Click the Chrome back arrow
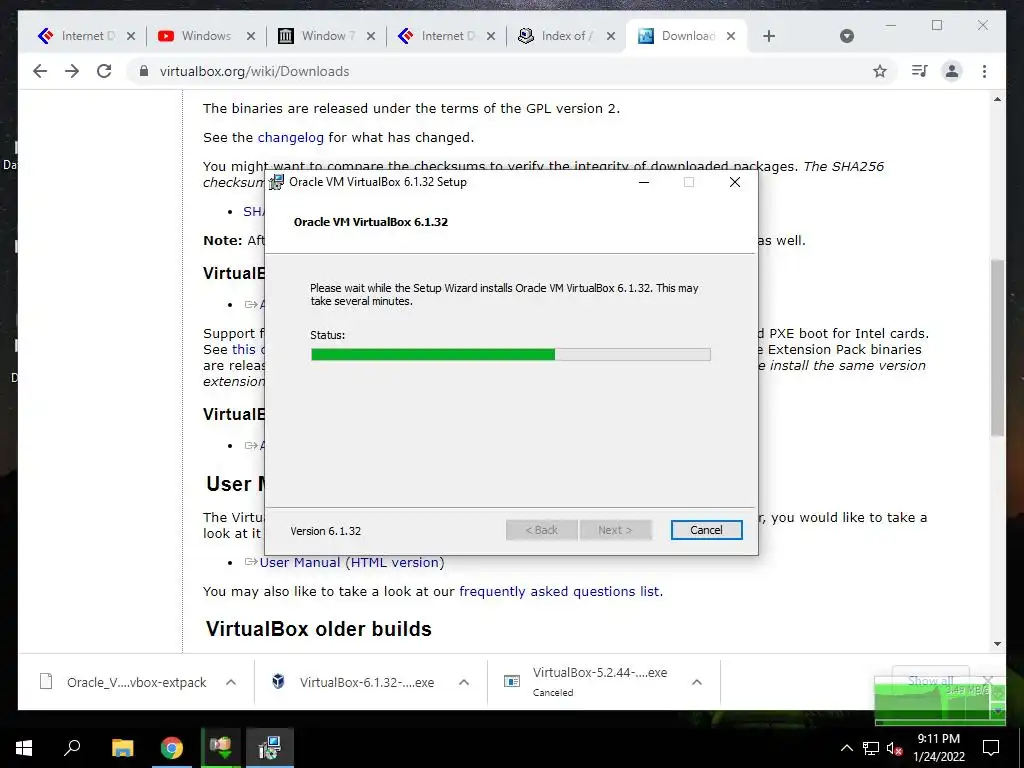The width and height of the screenshot is (1024, 768). (40, 71)
